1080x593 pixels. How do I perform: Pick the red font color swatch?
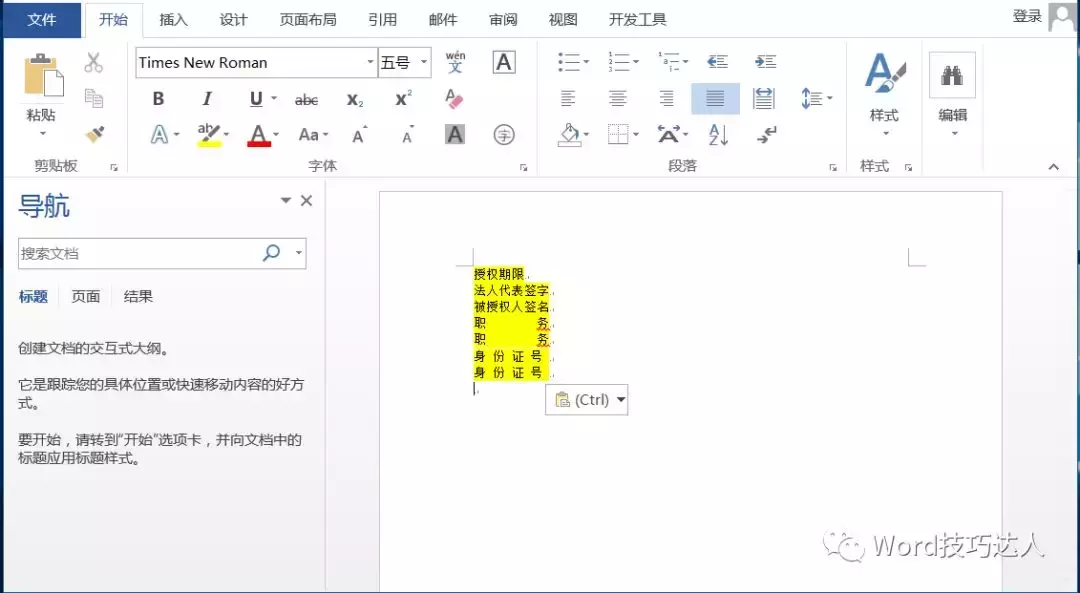click(257, 134)
